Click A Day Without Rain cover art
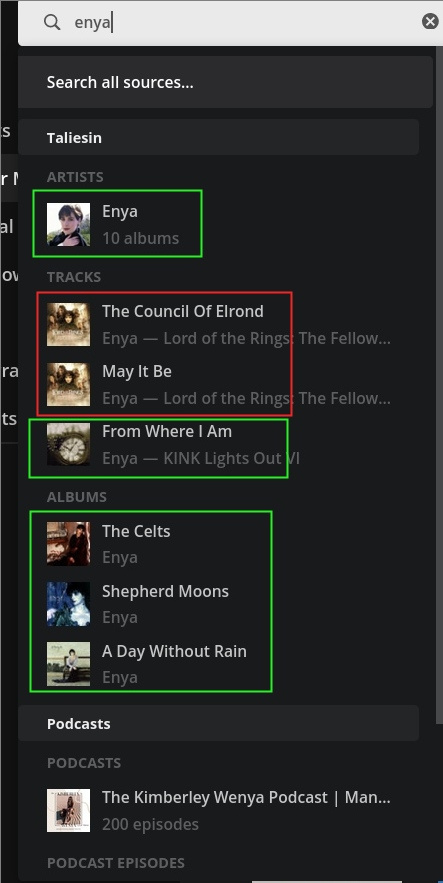 (x=68, y=664)
